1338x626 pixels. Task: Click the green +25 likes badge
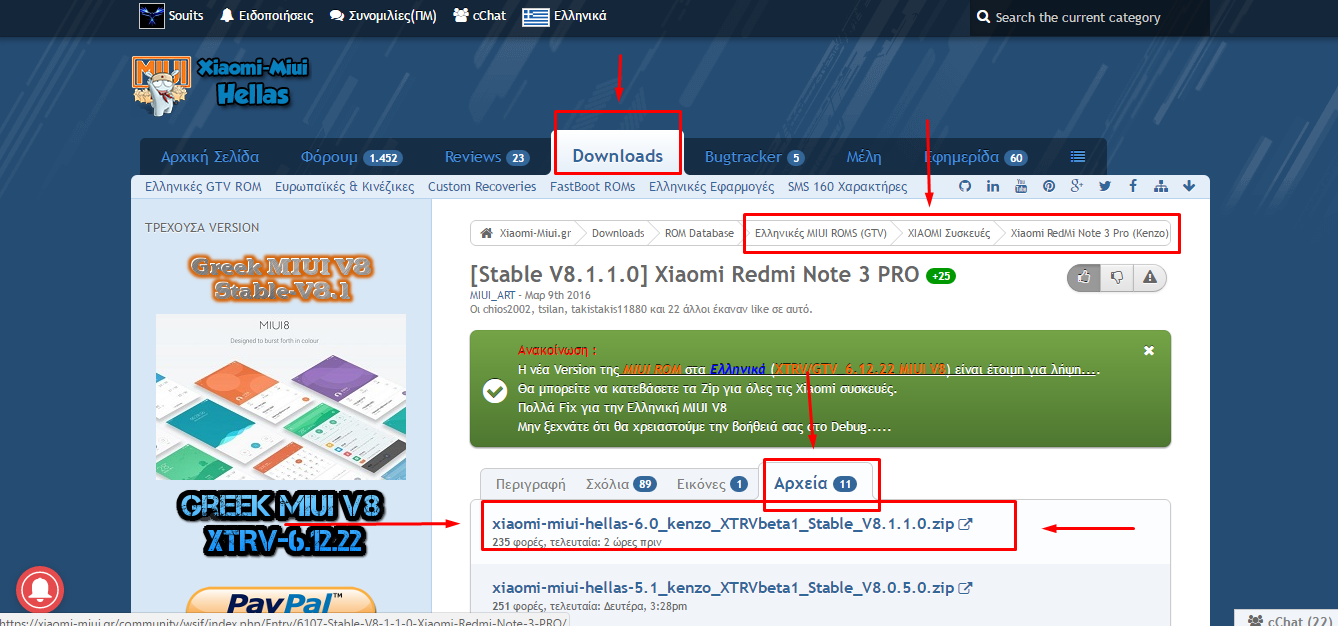(x=941, y=276)
